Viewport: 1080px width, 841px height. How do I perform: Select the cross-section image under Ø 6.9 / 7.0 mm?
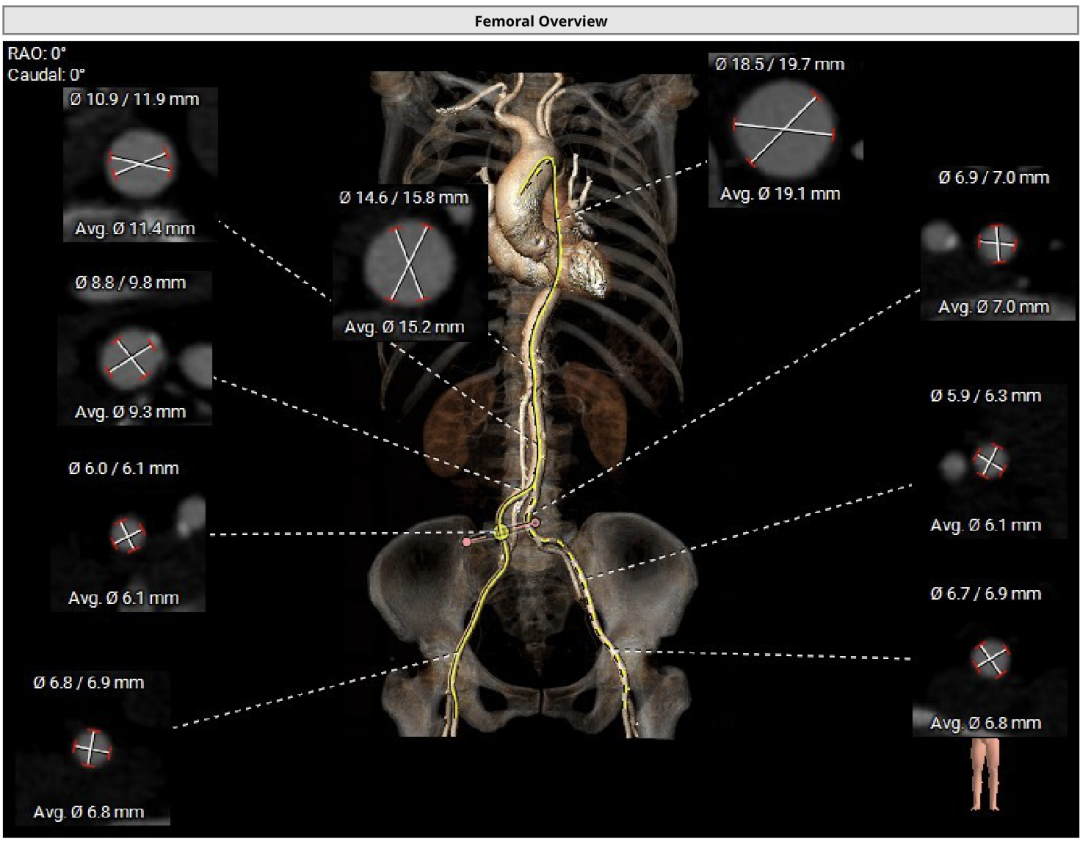(996, 243)
